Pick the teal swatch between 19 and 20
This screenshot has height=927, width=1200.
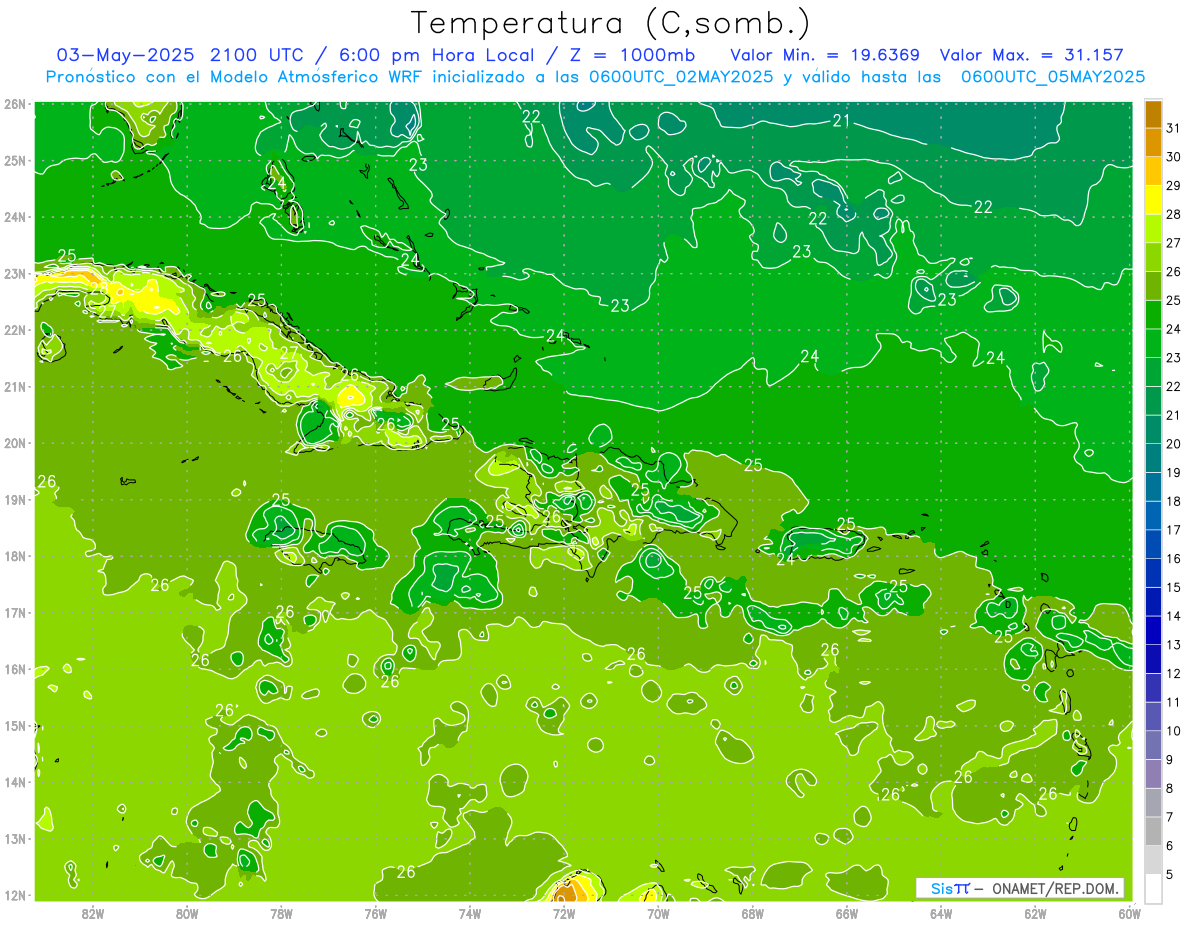pos(1153,459)
